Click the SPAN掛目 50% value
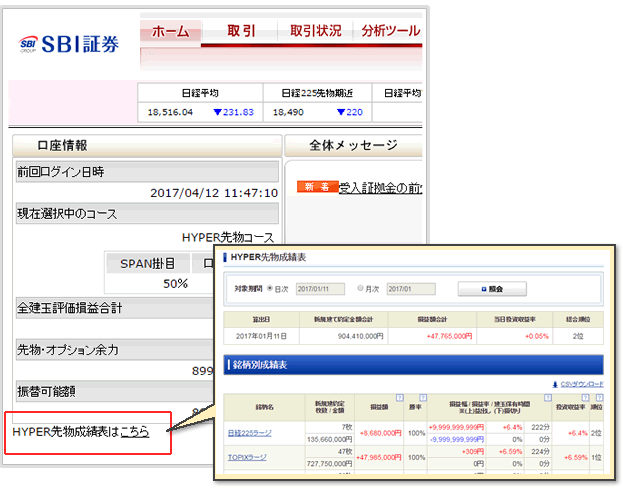Screen dimensions: 623x489 [175, 284]
